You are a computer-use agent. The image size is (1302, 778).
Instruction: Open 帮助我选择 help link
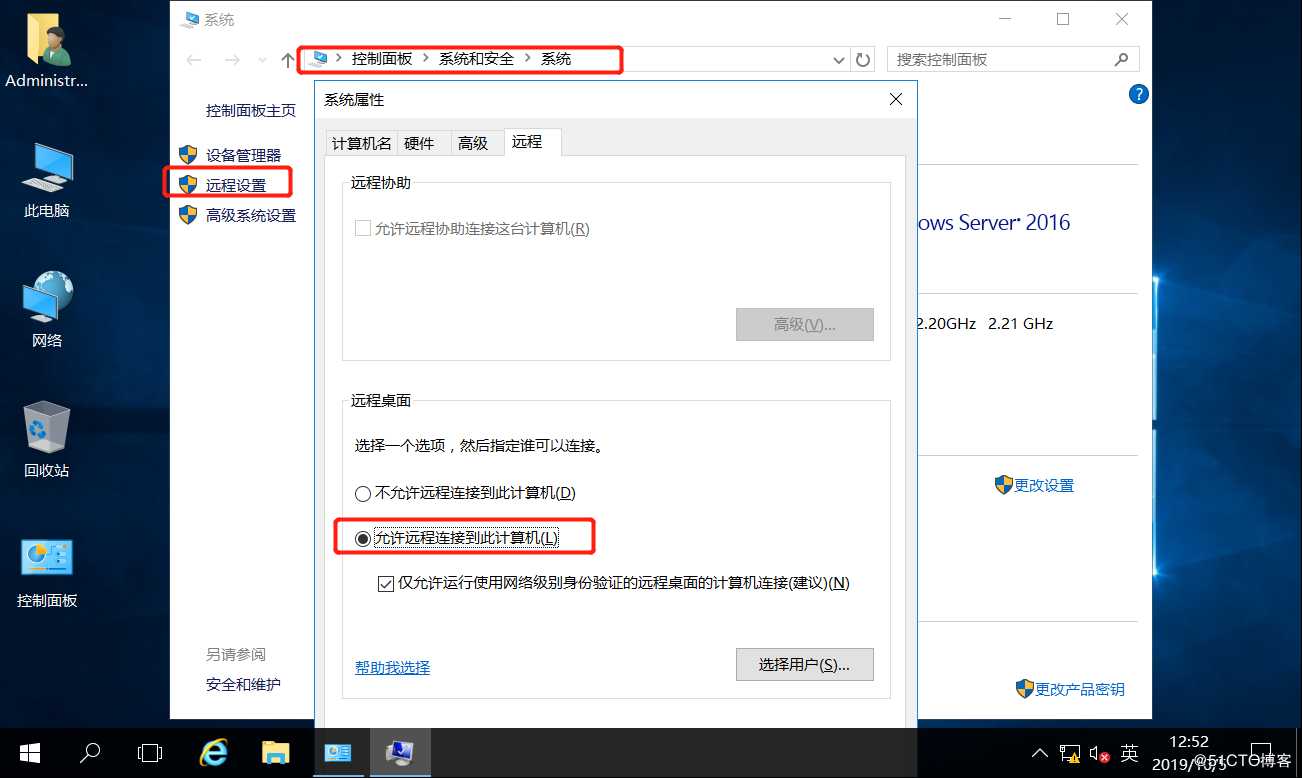point(392,667)
